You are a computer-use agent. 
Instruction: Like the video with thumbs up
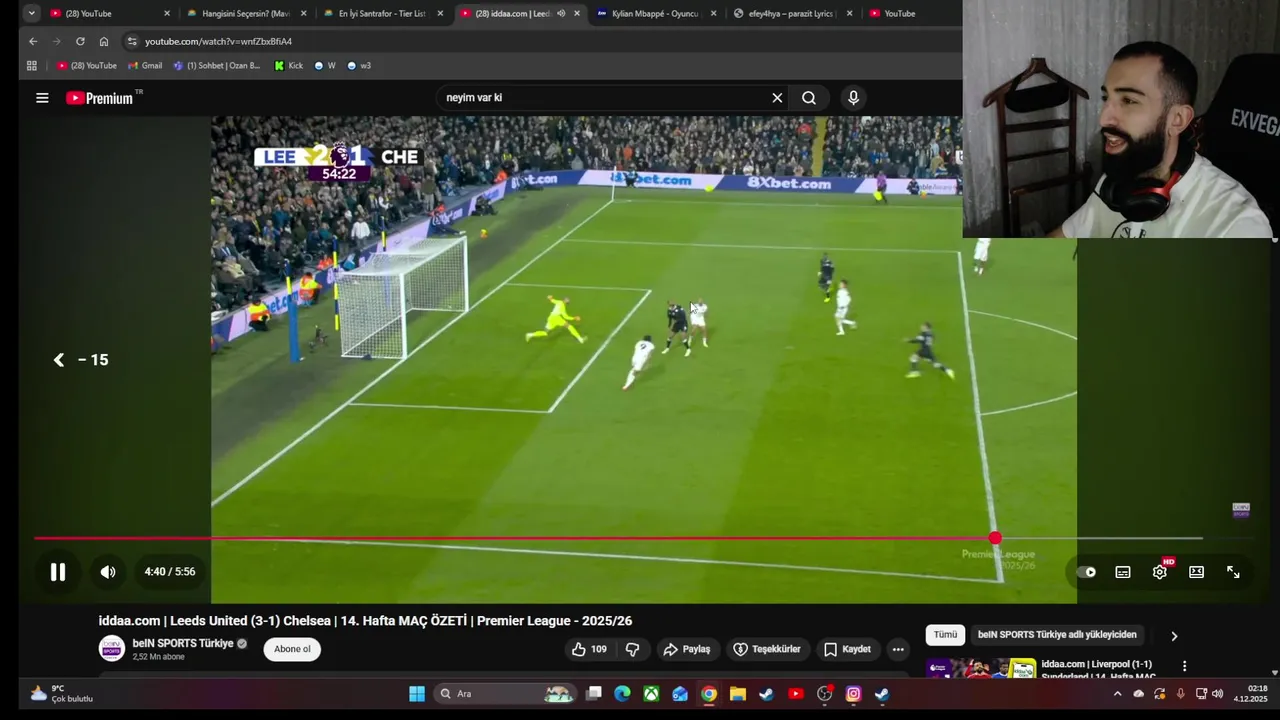[x=590, y=649]
